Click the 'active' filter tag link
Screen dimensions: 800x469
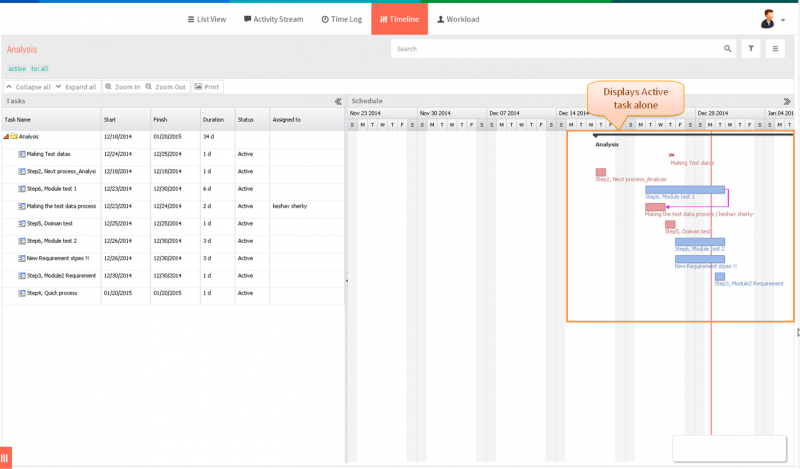(x=17, y=68)
